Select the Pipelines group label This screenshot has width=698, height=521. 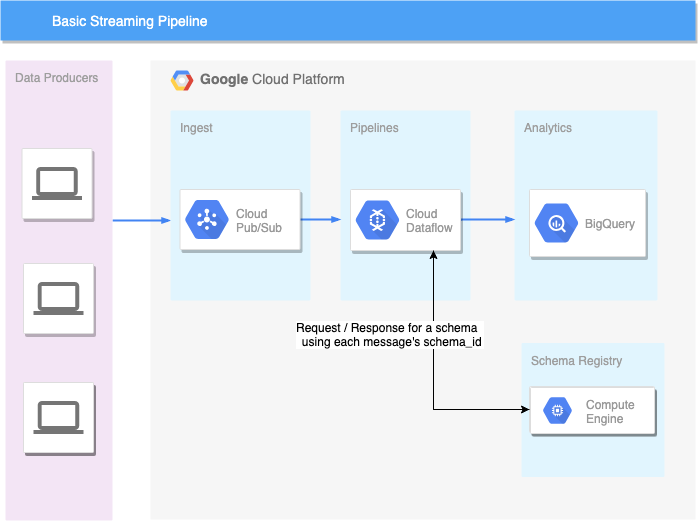[x=374, y=128]
